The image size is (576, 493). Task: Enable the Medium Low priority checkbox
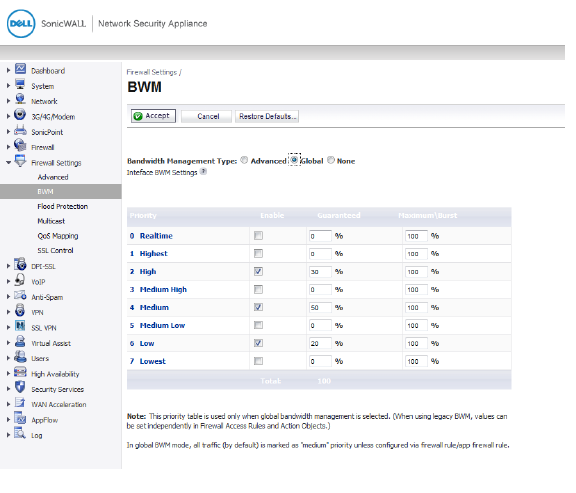[x=259, y=325]
